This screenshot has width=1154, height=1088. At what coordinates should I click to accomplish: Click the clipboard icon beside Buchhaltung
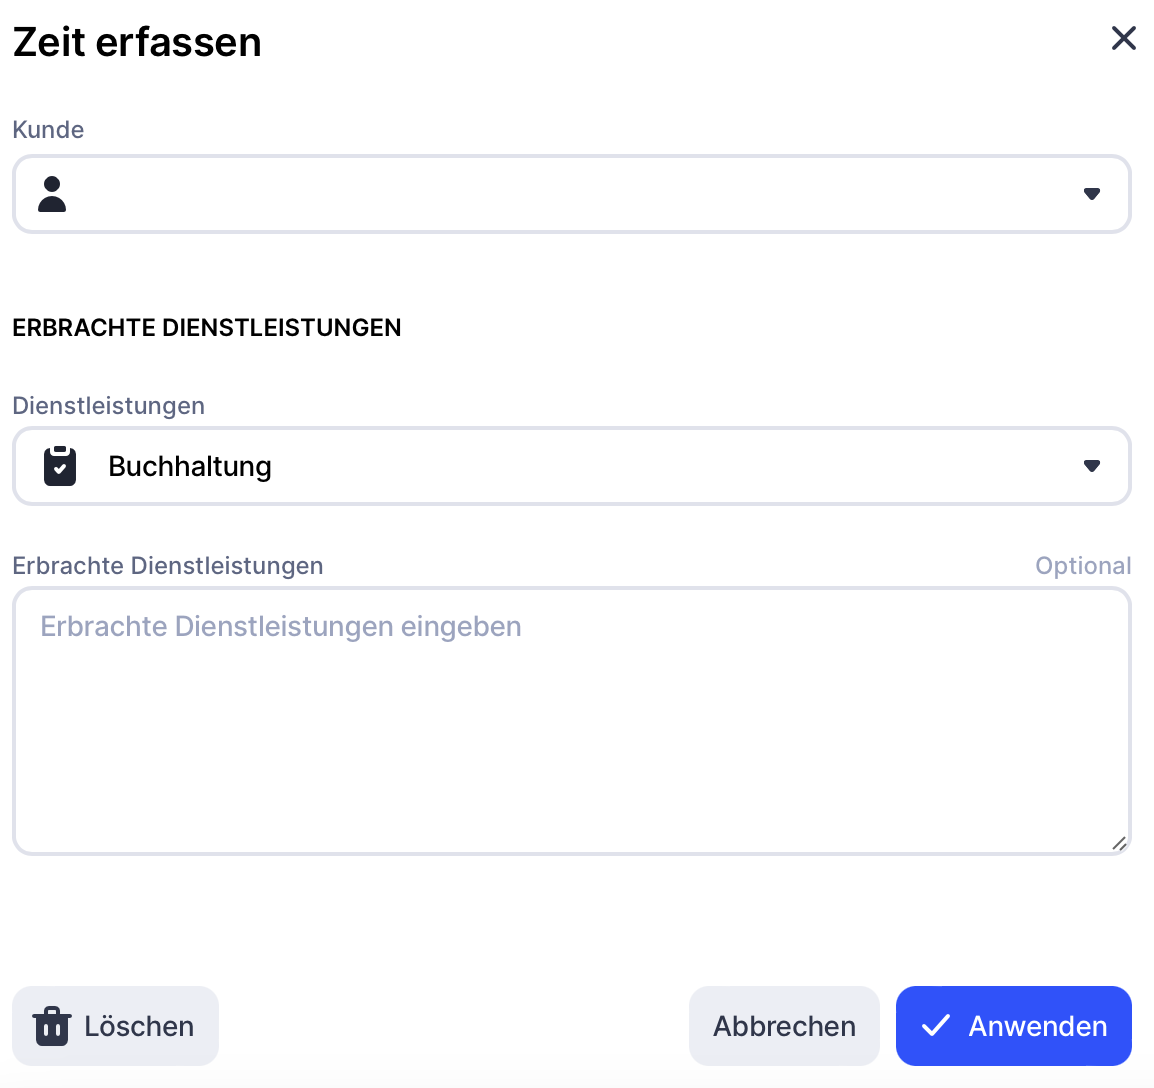(60, 466)
